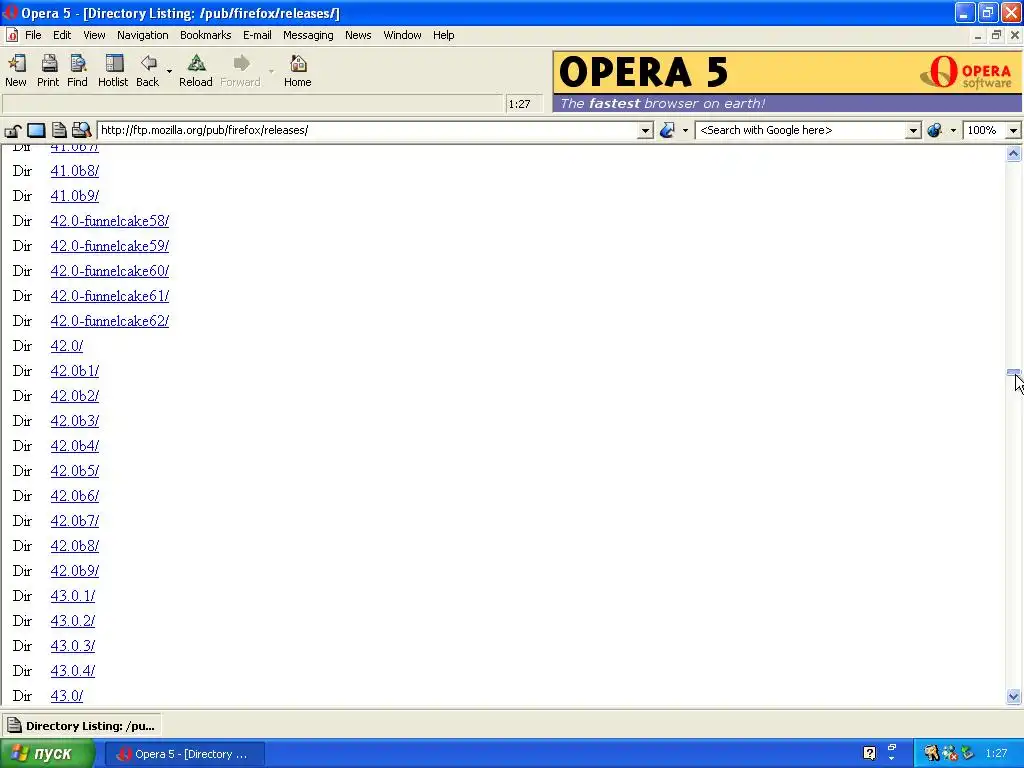Viewport: 1024px width, 768px height.
Task: Open the 41.0b8/ directory link
Action: pyautogui.click(x=75, y=171)
